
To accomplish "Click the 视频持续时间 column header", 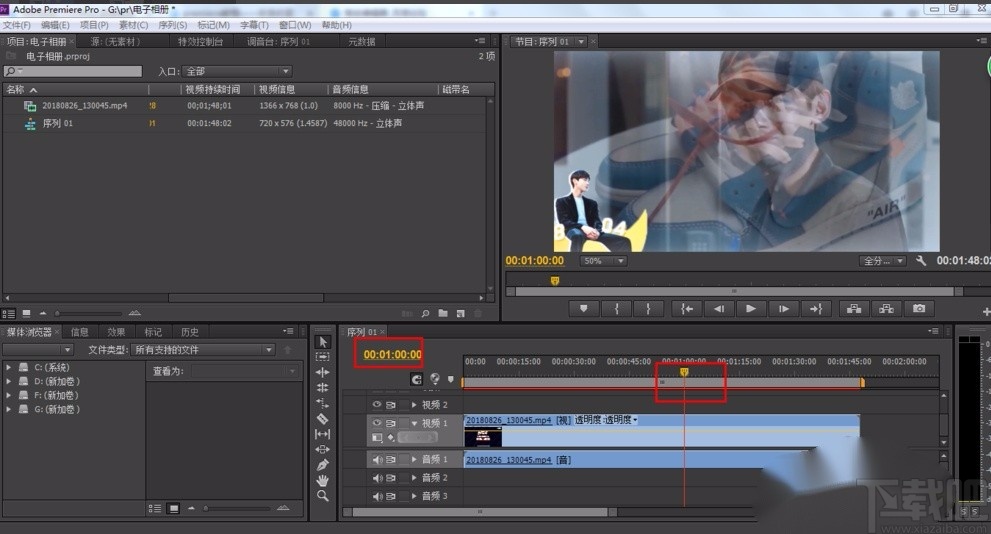I will coord(212,90).
